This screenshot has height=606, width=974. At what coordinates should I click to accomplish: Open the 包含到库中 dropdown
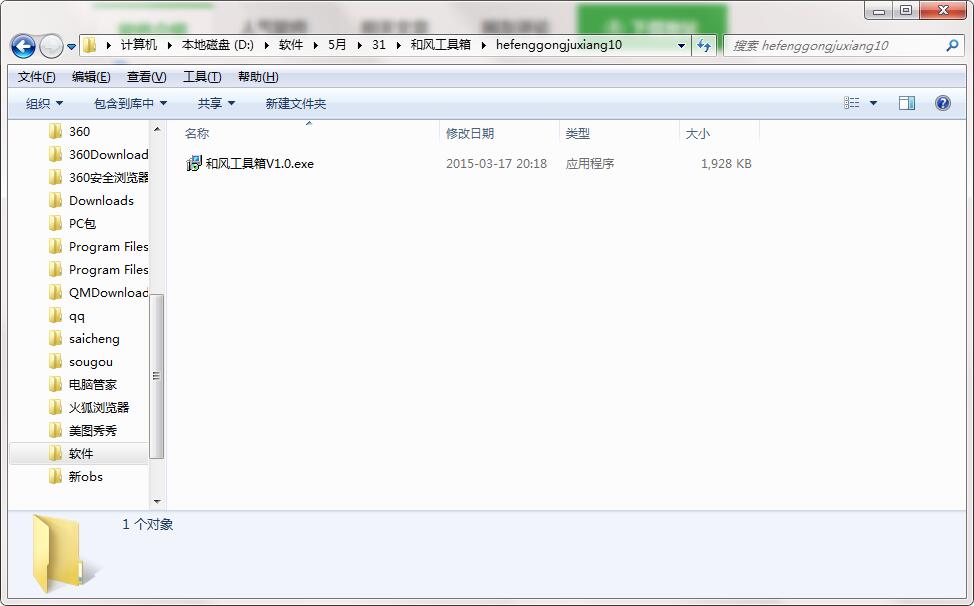tap(130, 103)
